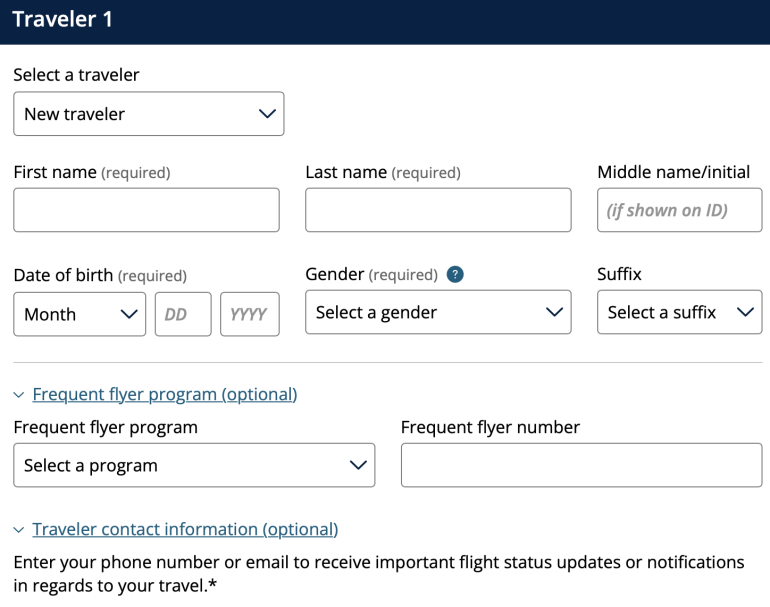Viewport: 770px width, 607px height.
Task: Click the First name input field
Action: click(x=146, y=210)
